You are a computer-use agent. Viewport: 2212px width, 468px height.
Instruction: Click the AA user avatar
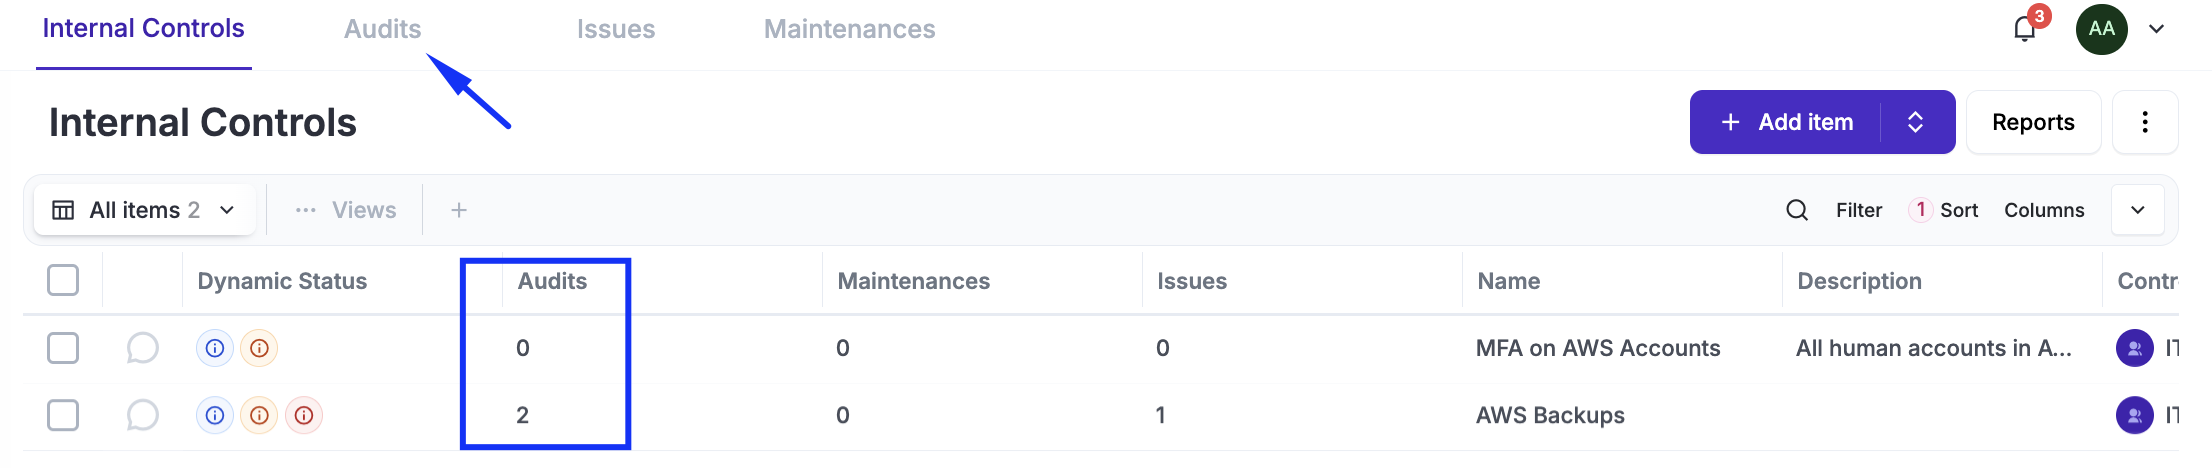(x=2101, y=29)
